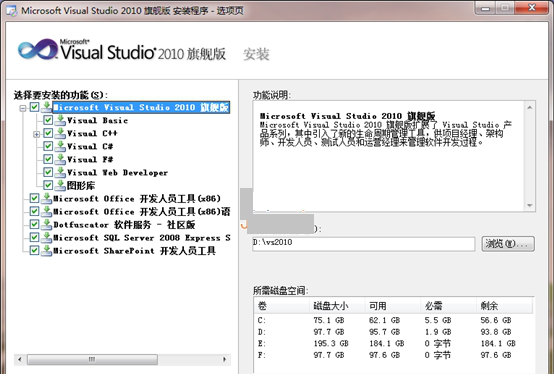Uncheck the Visual F# checkbox
554x388 pixels.
coord(48,159)
